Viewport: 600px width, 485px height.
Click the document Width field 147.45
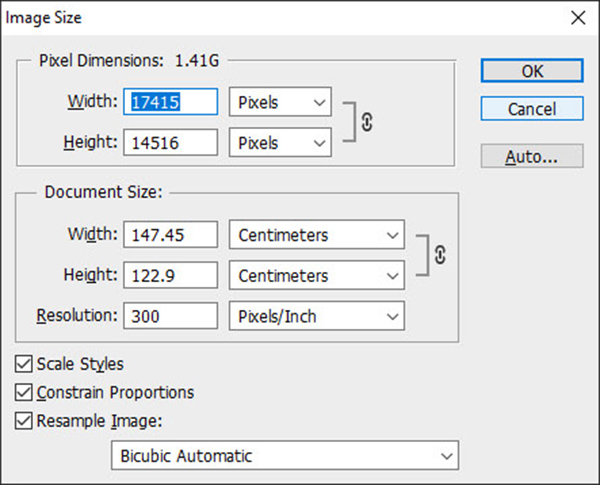[x=171, y=234]
